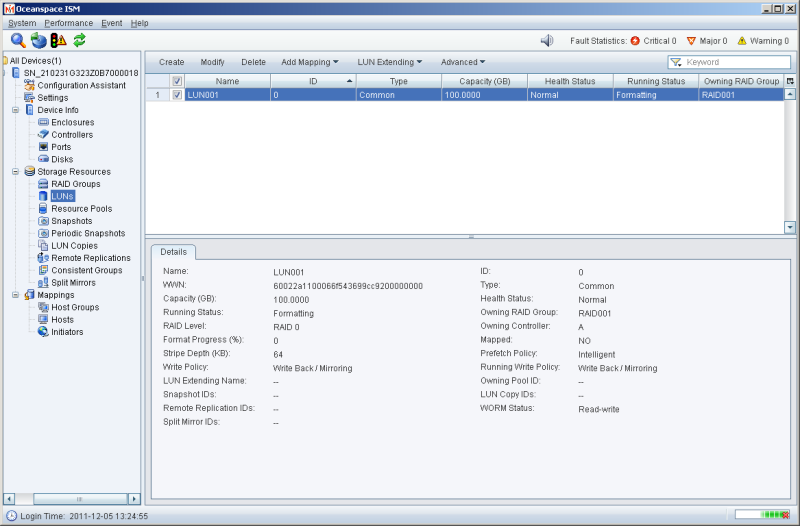Select the LUNs tree item
Viewport: 800px width, 526px height.
click(63, 196)
